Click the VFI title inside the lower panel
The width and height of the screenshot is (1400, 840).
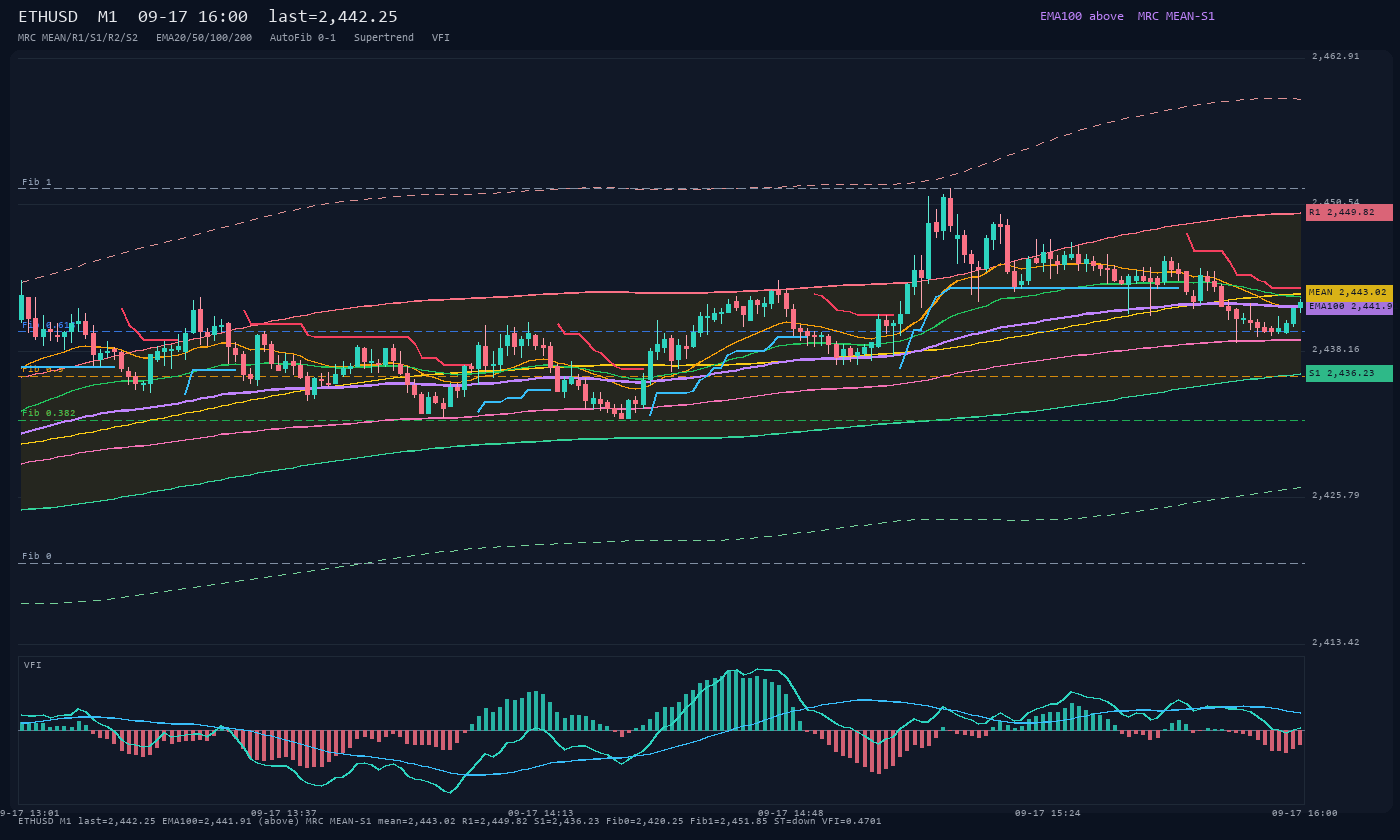[33, 665]
